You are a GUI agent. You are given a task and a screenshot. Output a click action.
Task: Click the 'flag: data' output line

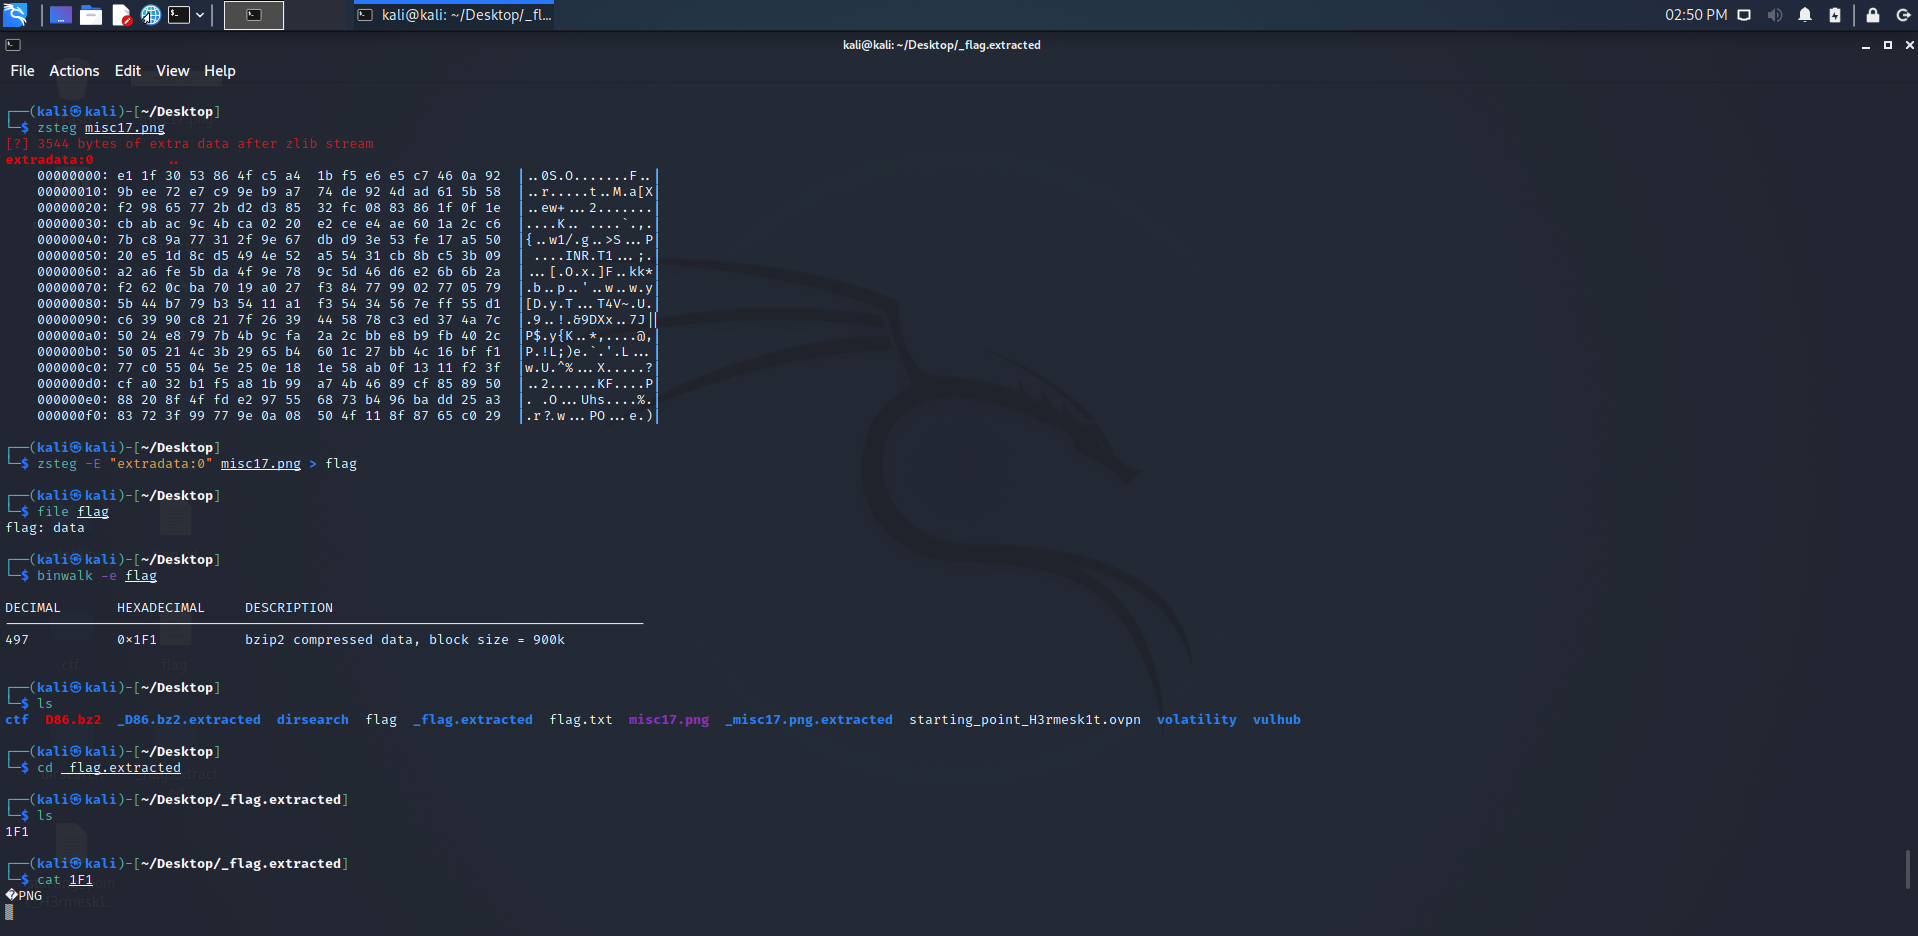click(45, 528)
